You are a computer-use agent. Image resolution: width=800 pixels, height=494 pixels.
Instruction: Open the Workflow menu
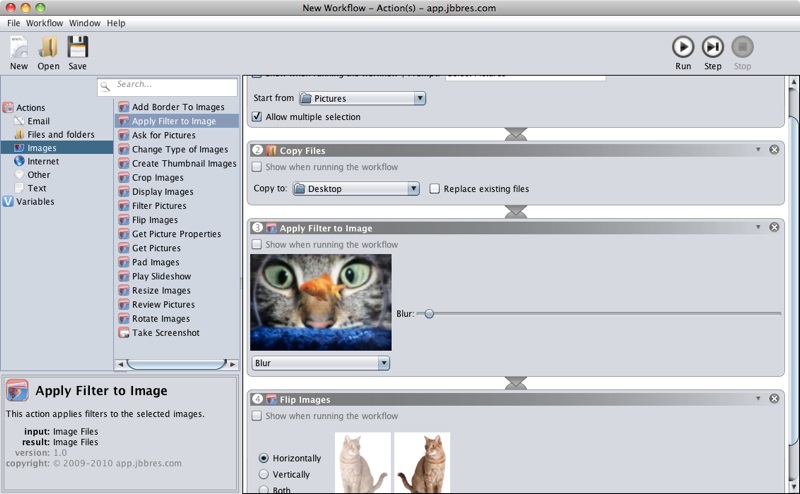44,23
